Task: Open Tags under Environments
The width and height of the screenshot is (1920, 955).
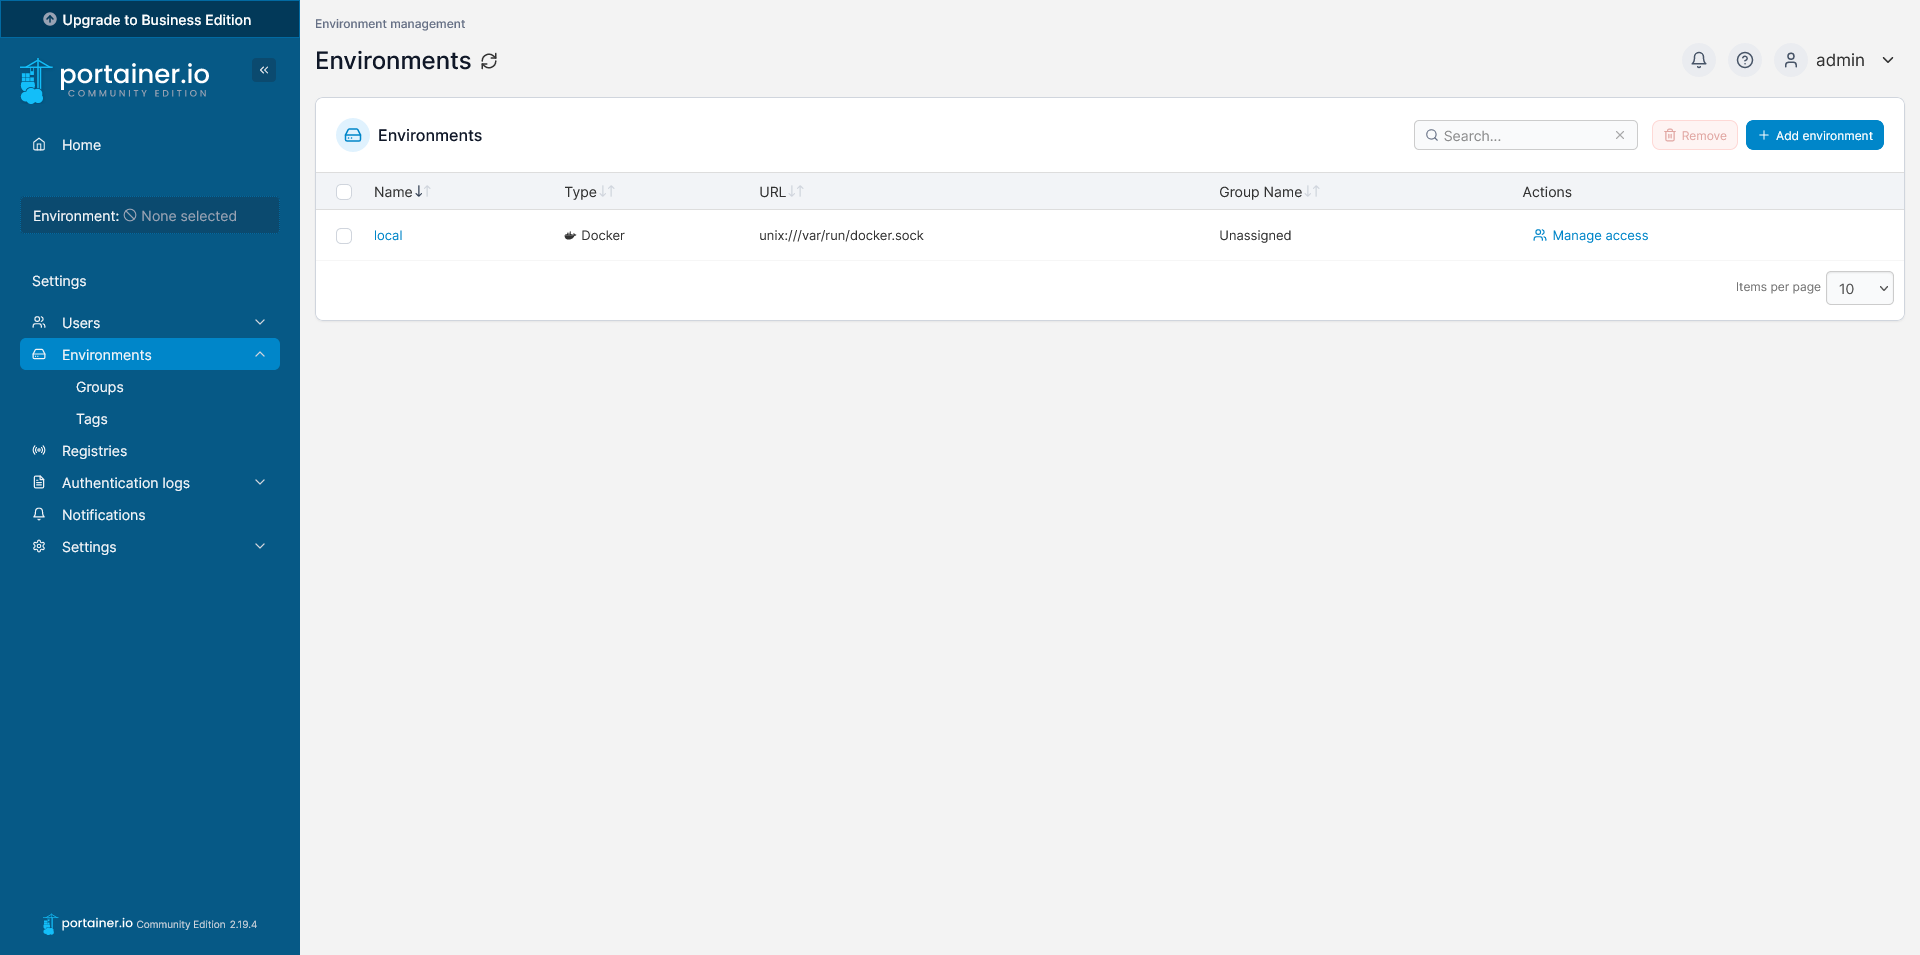Action: point(91,418)
